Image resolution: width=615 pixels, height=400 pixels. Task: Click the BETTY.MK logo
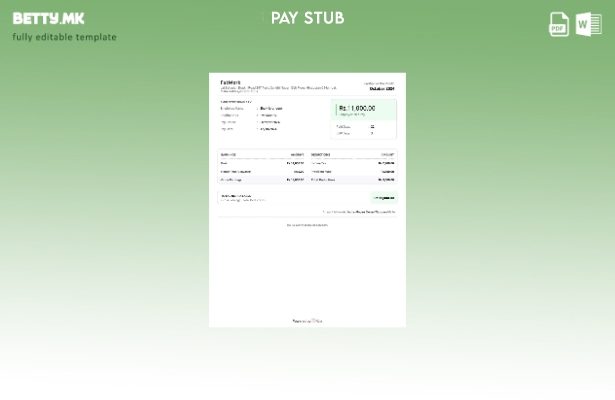coord(48,18)
